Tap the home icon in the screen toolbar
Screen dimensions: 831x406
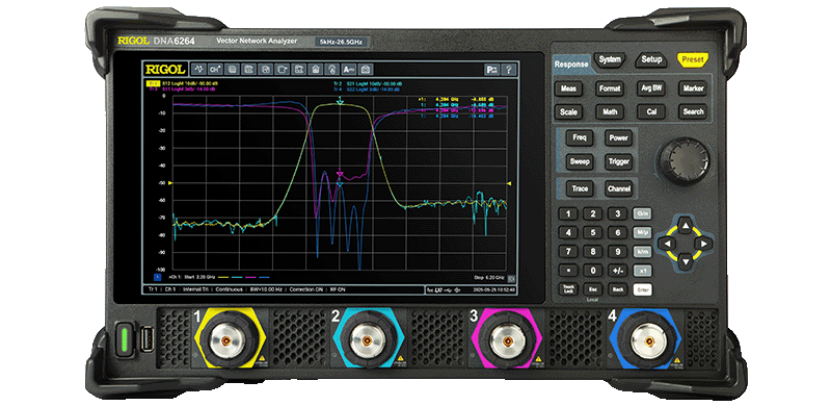[x=315, y=69]
